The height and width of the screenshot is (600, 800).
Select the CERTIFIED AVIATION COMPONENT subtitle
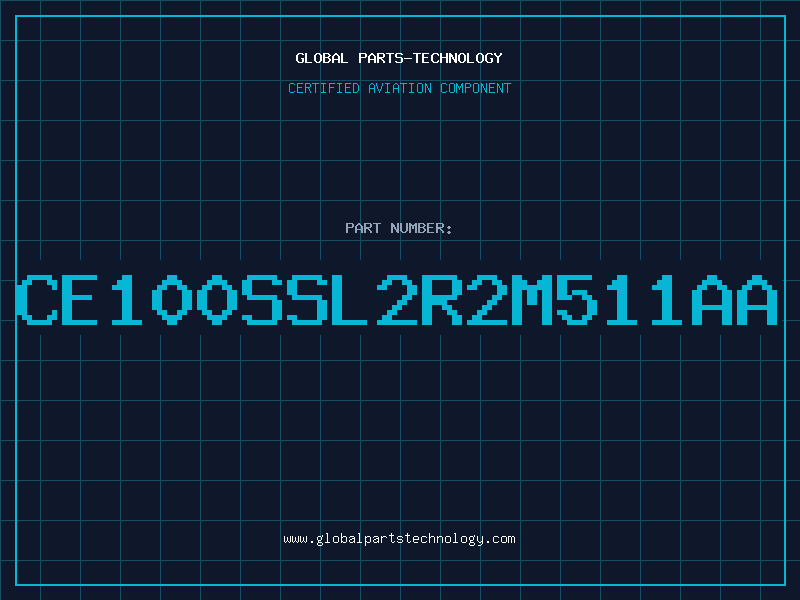[399, 88]
